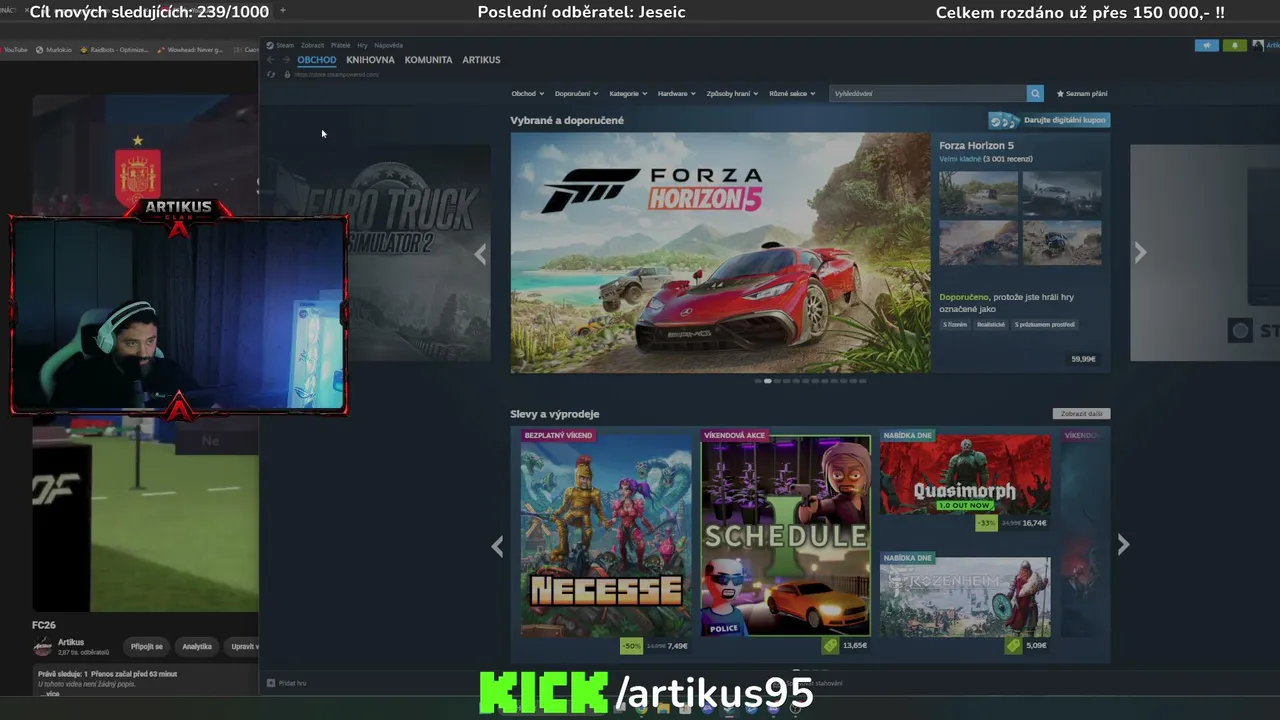This screenshot has height=720, width=1280.
Task: Open the Forza Horizon 5 featured banner
Action: point(720,253)
